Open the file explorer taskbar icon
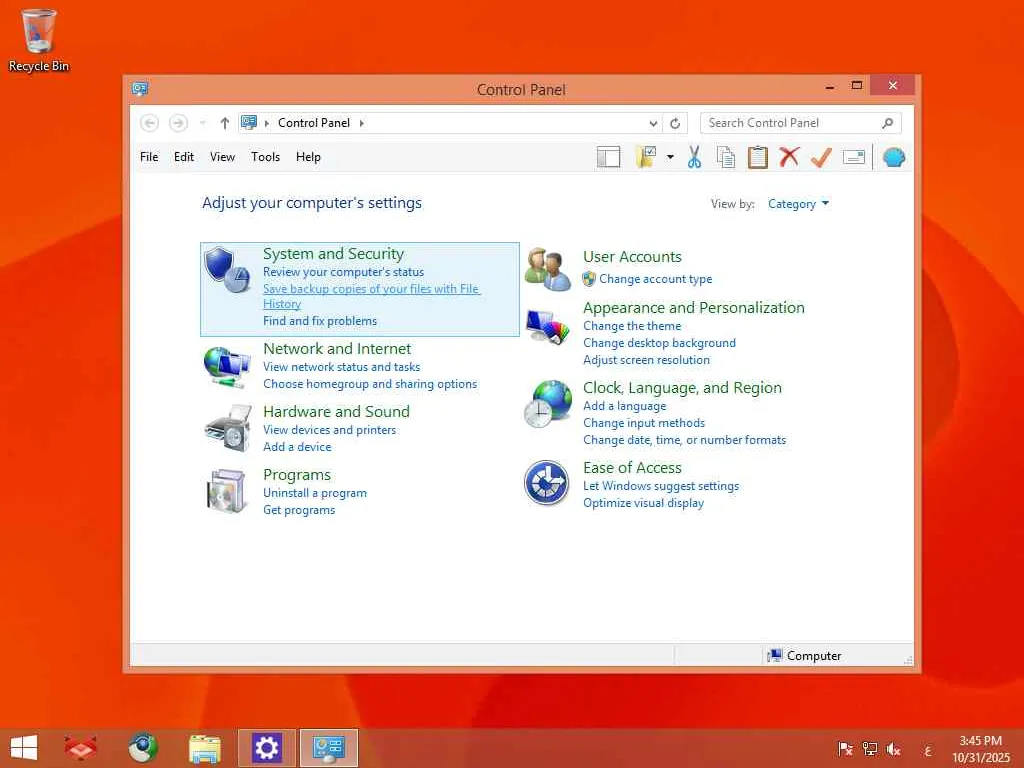Image resolution: width=1024 pixels, height=768 pixels. (204, 748)
